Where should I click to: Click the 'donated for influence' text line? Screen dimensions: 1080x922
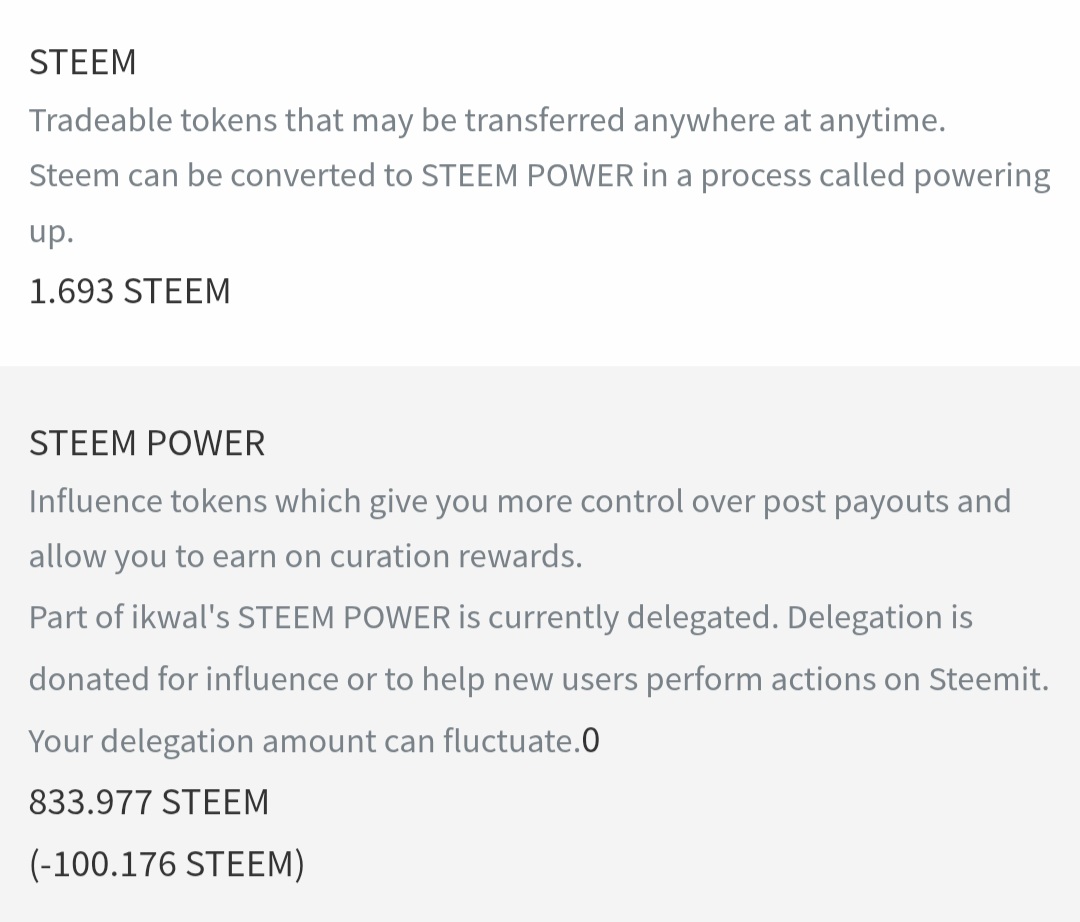click(539, 680)
